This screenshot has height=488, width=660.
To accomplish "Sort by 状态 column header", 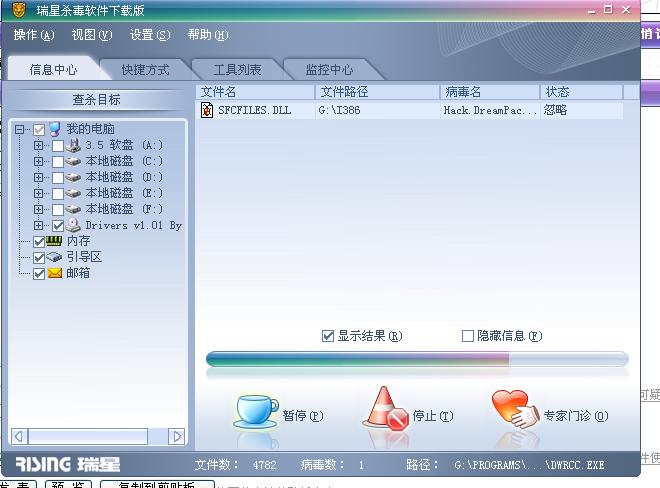I will click(x=581, y=92).
